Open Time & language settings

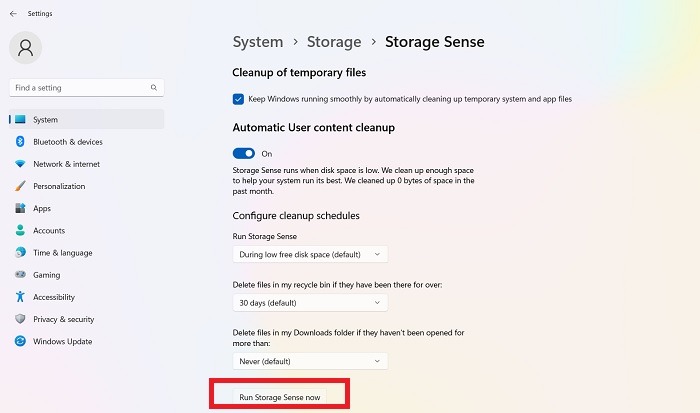(87, 252)
